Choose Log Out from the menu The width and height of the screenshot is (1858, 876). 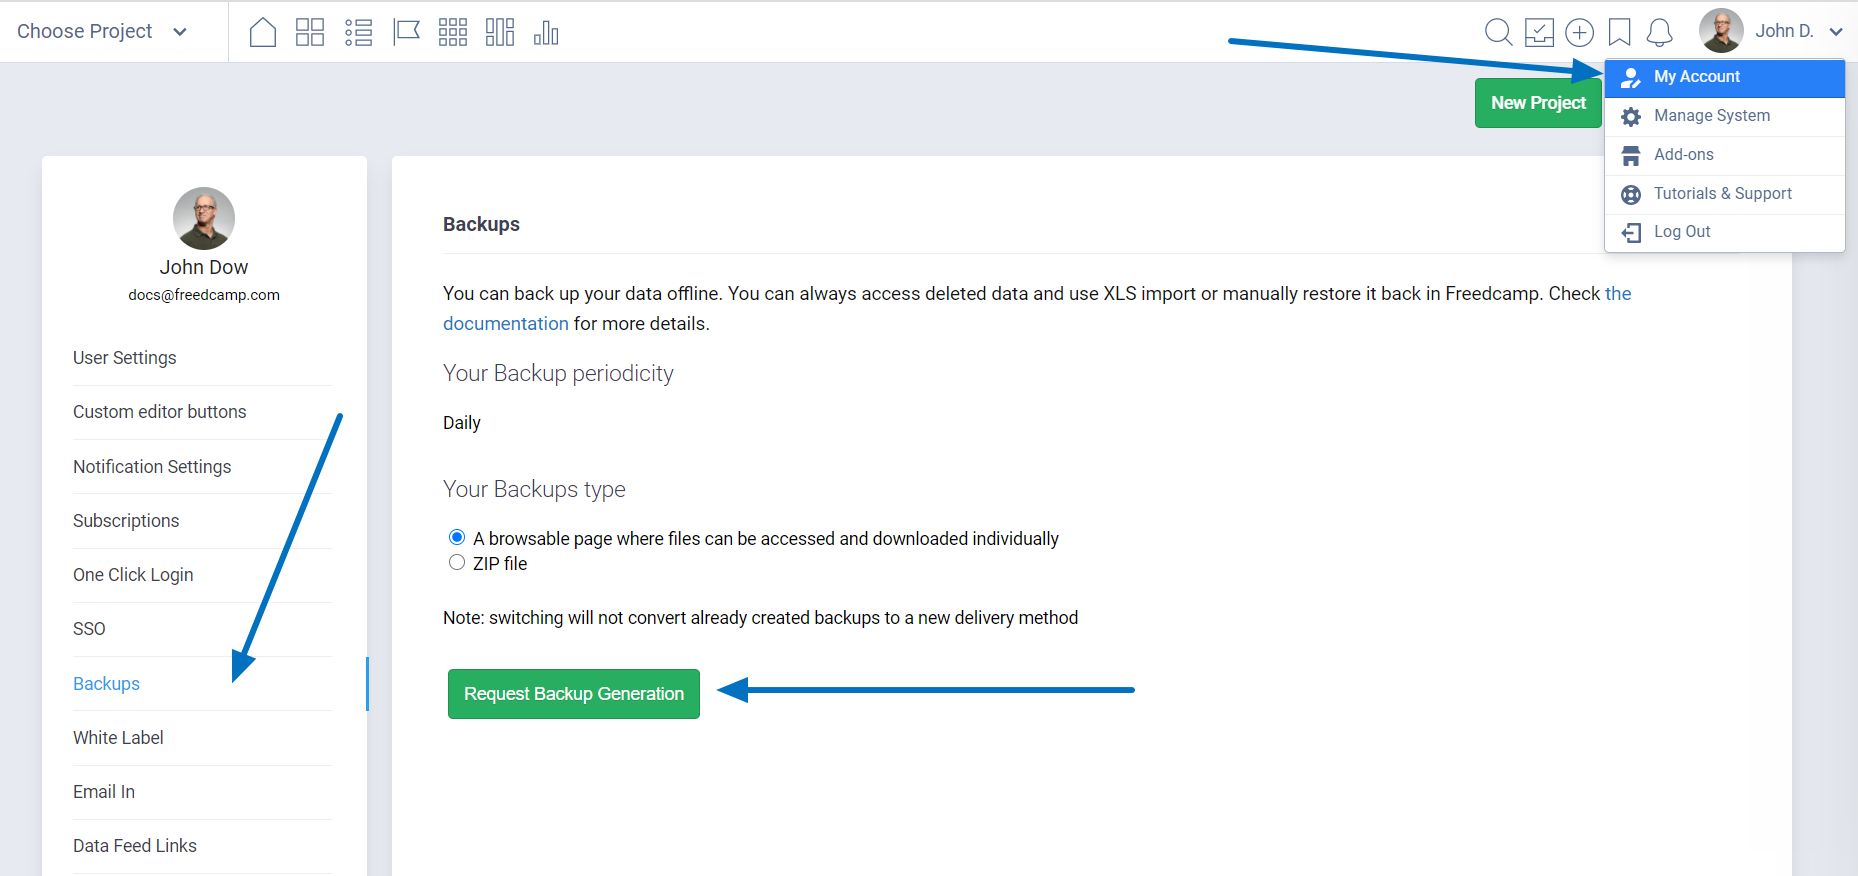[x=1681, y=232]
